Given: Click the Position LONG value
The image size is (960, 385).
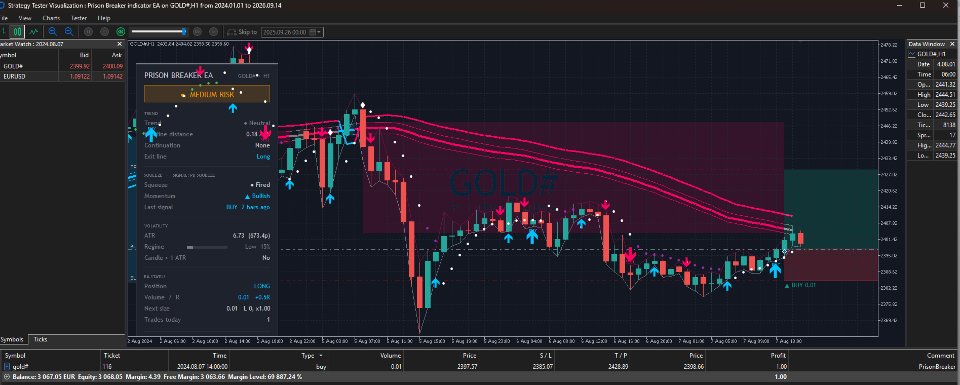Looking at the screenshot, I should tap(262, 286).
